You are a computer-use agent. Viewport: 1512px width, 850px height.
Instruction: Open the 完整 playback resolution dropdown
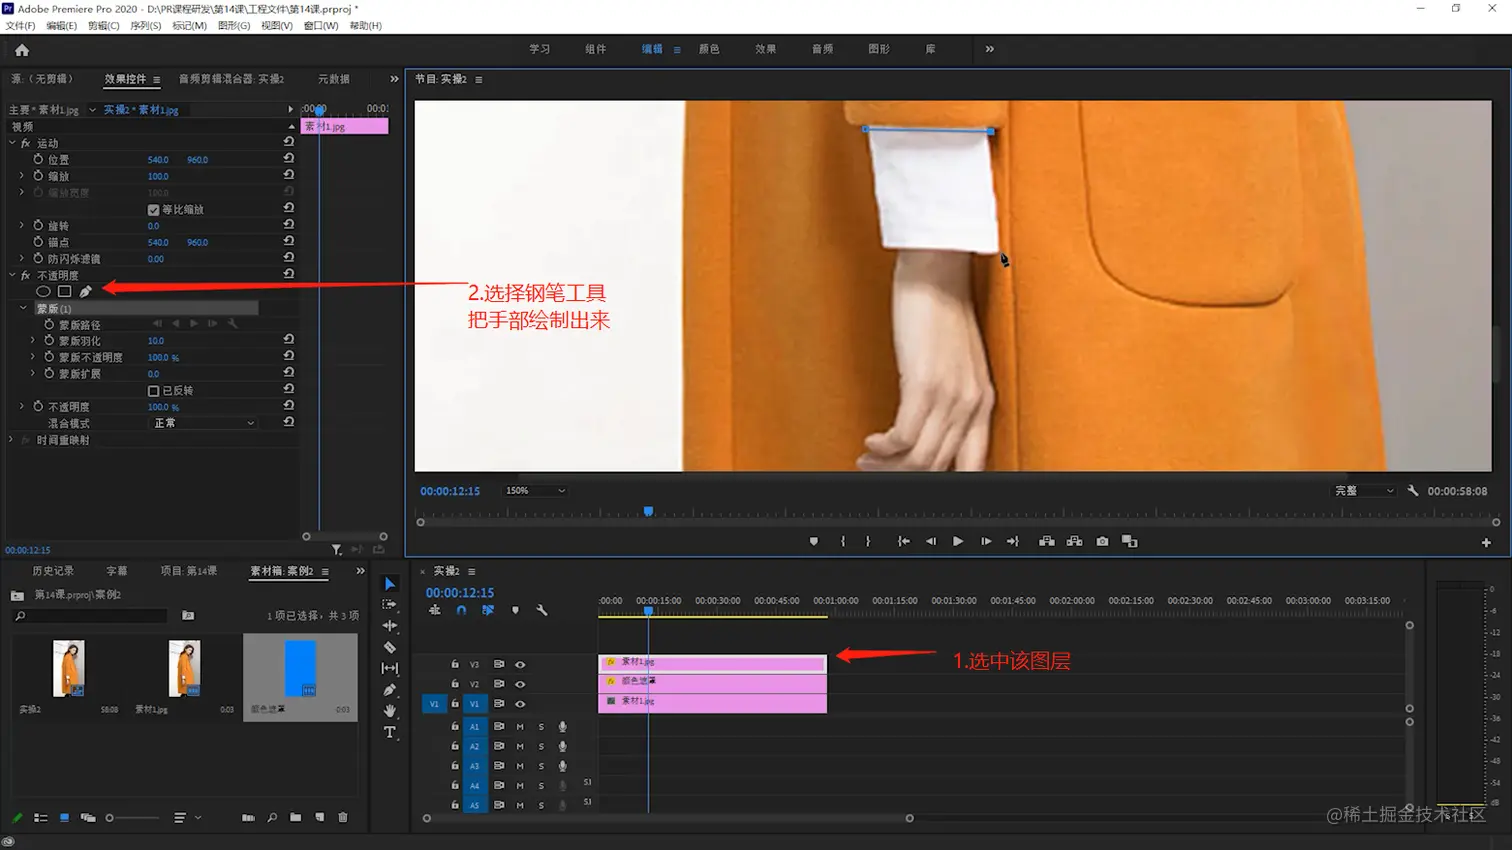click(1363, 491)
